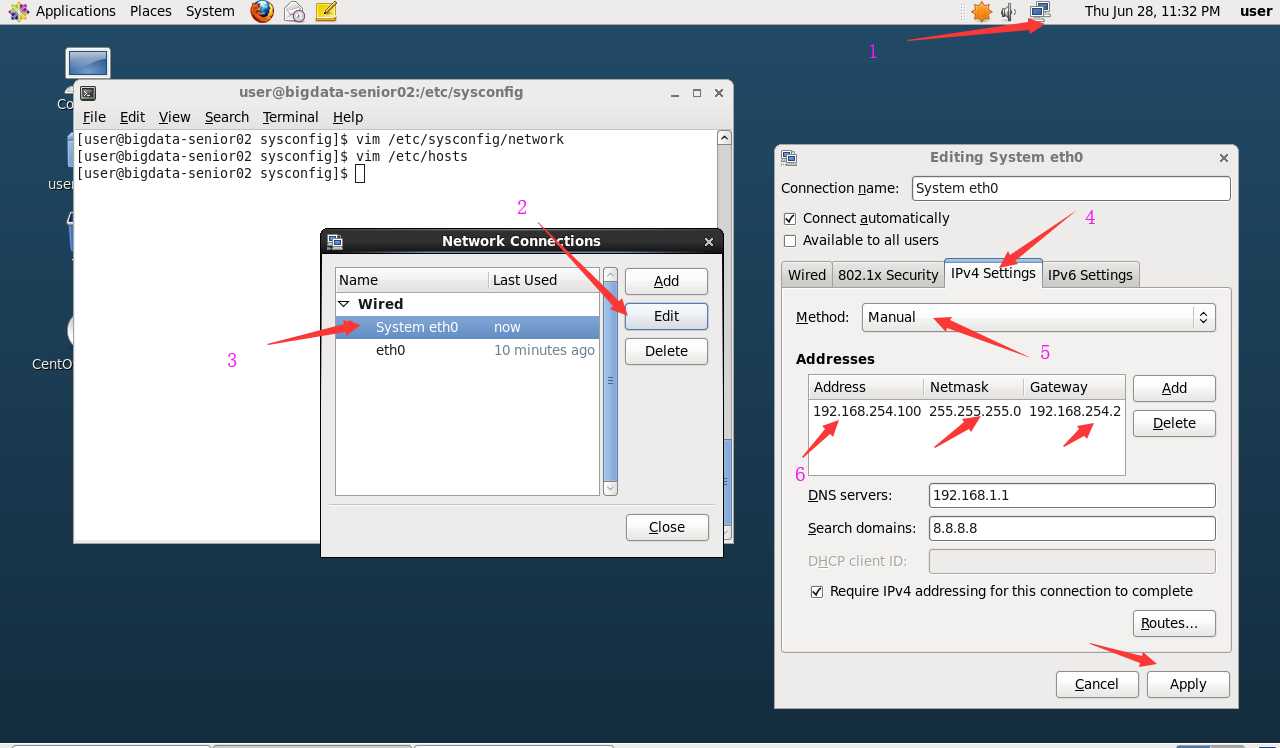Select the IPv4 Settings tab

pyautogui.click(x=993, y=273)
